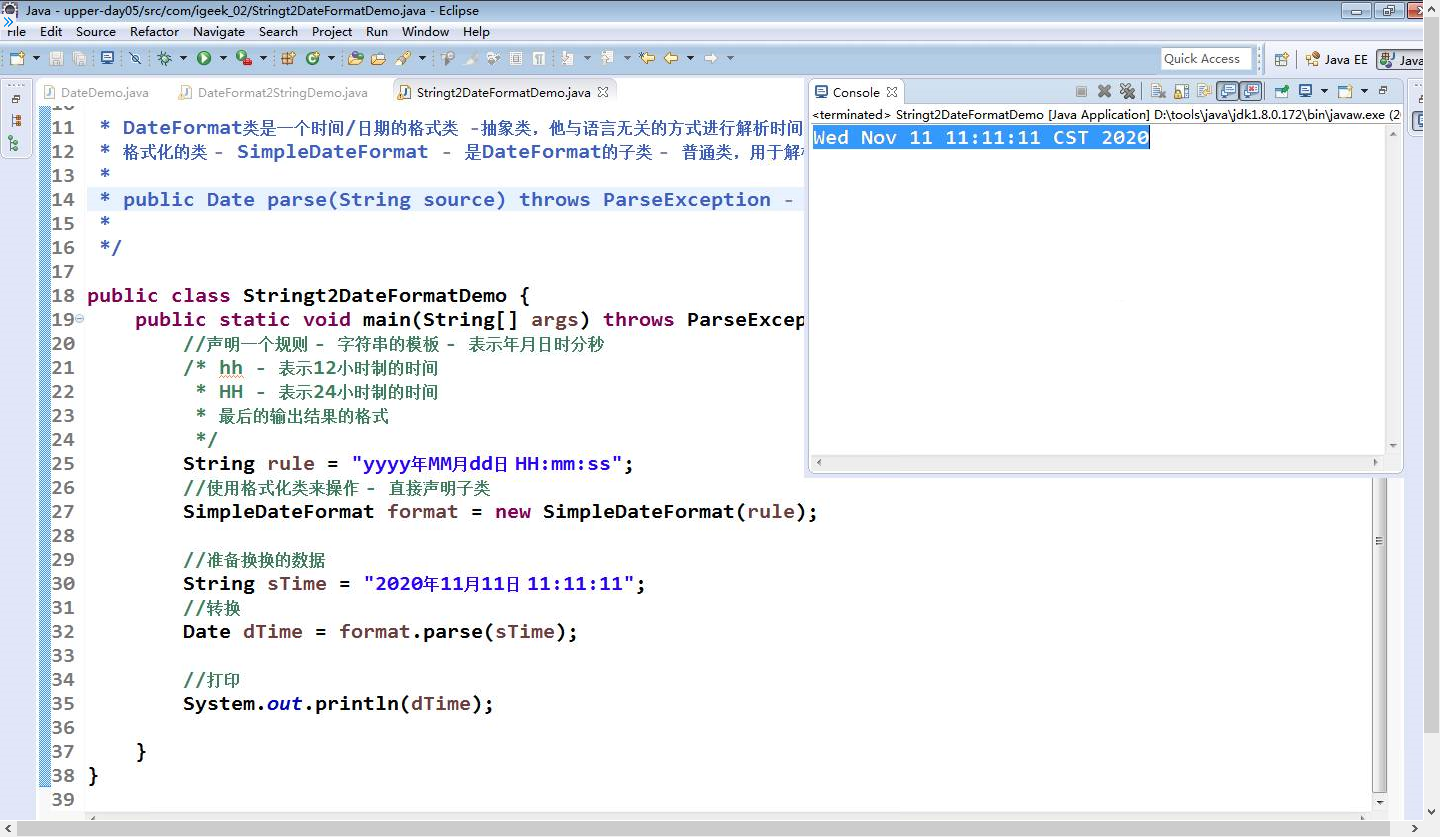Open the Search menu

(x=278, y=31)
